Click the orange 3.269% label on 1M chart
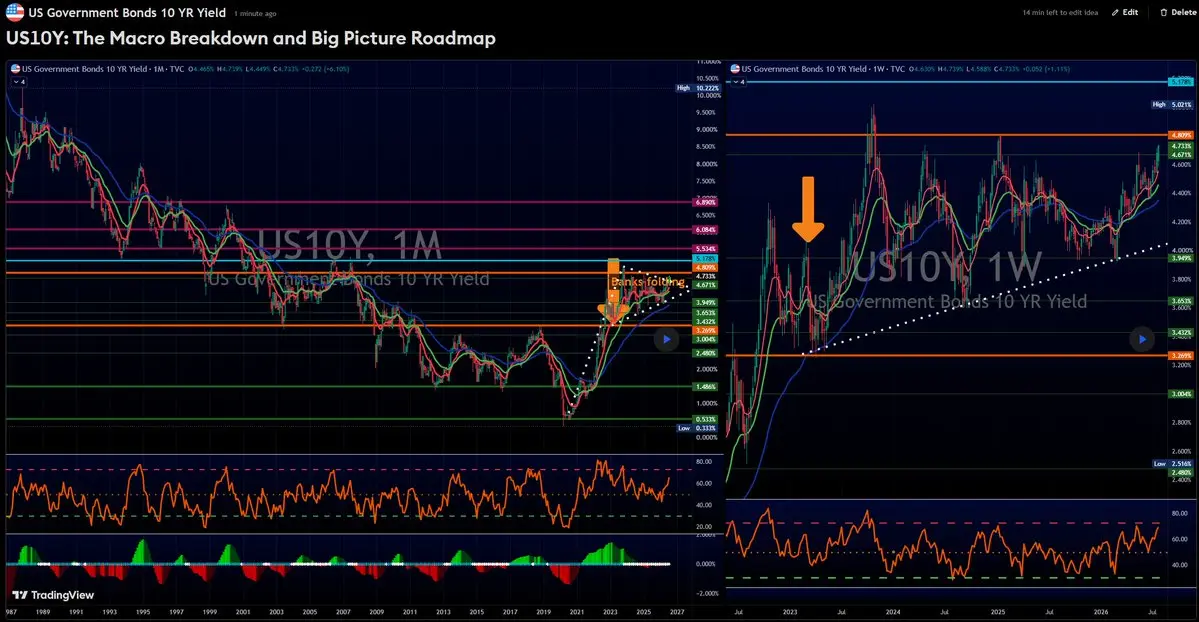 coord(705,330)
